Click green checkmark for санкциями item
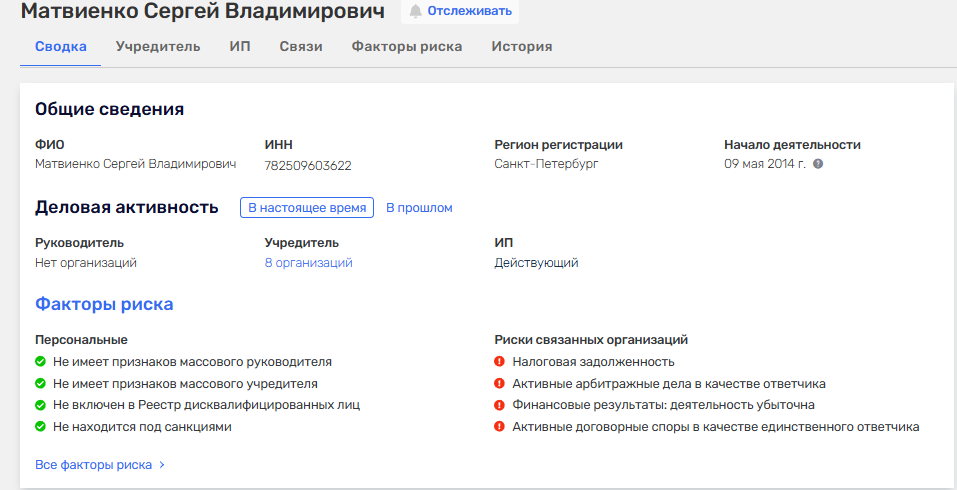The height and width of the screenshot is (490, 957). pyautogui.click(x=41, y=427)
